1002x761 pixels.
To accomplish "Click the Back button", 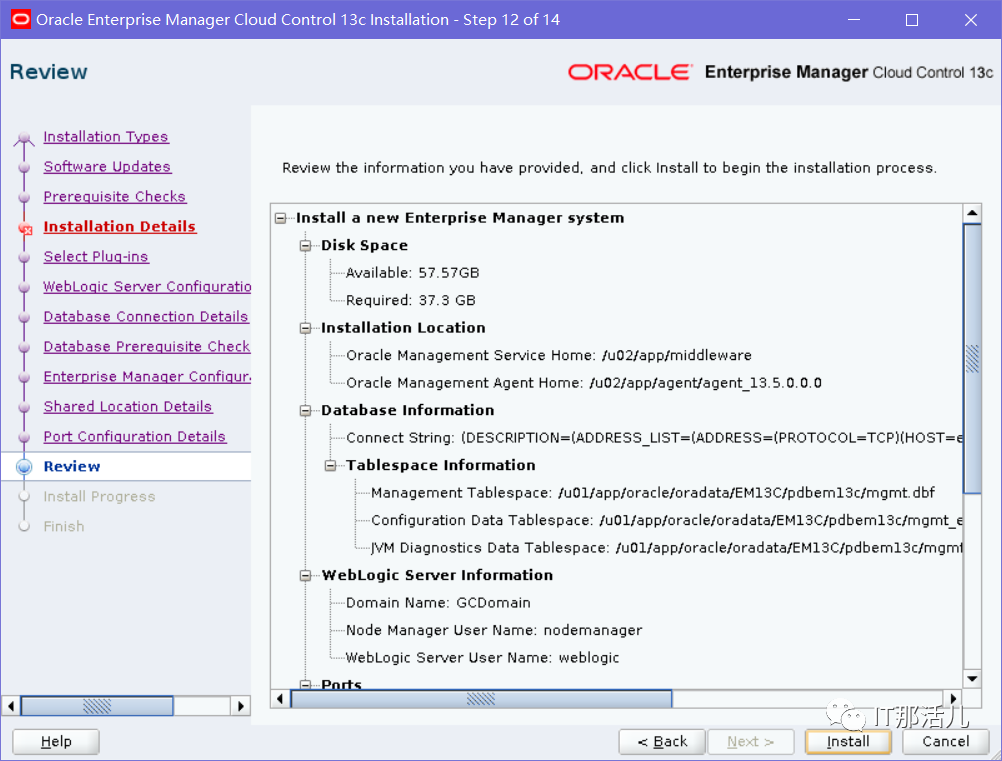I will 662,742.
